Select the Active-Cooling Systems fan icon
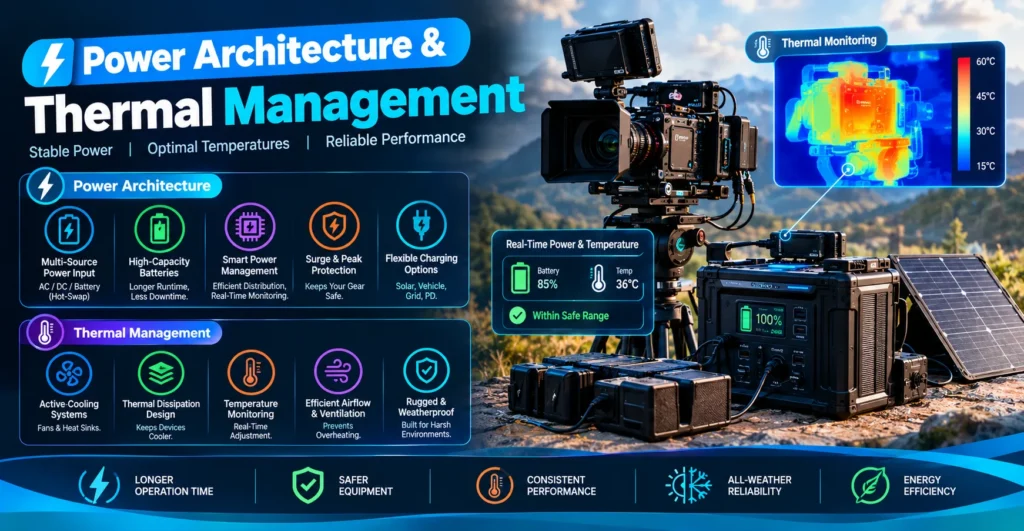 (x=69, y=374)
